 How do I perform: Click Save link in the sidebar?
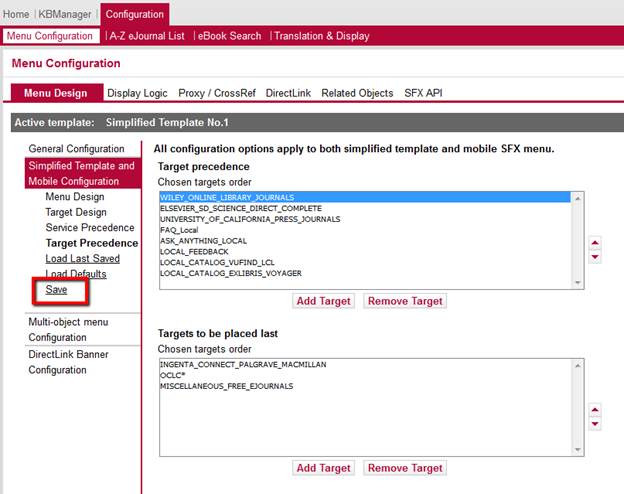[56, 290]
